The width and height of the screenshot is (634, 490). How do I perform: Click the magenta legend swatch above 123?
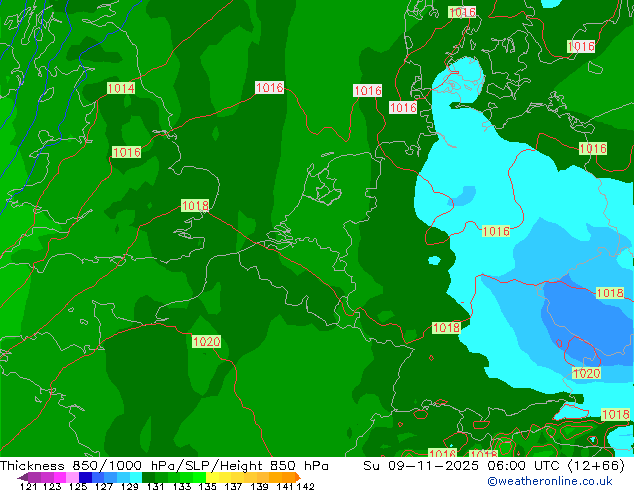pos(59,477)
